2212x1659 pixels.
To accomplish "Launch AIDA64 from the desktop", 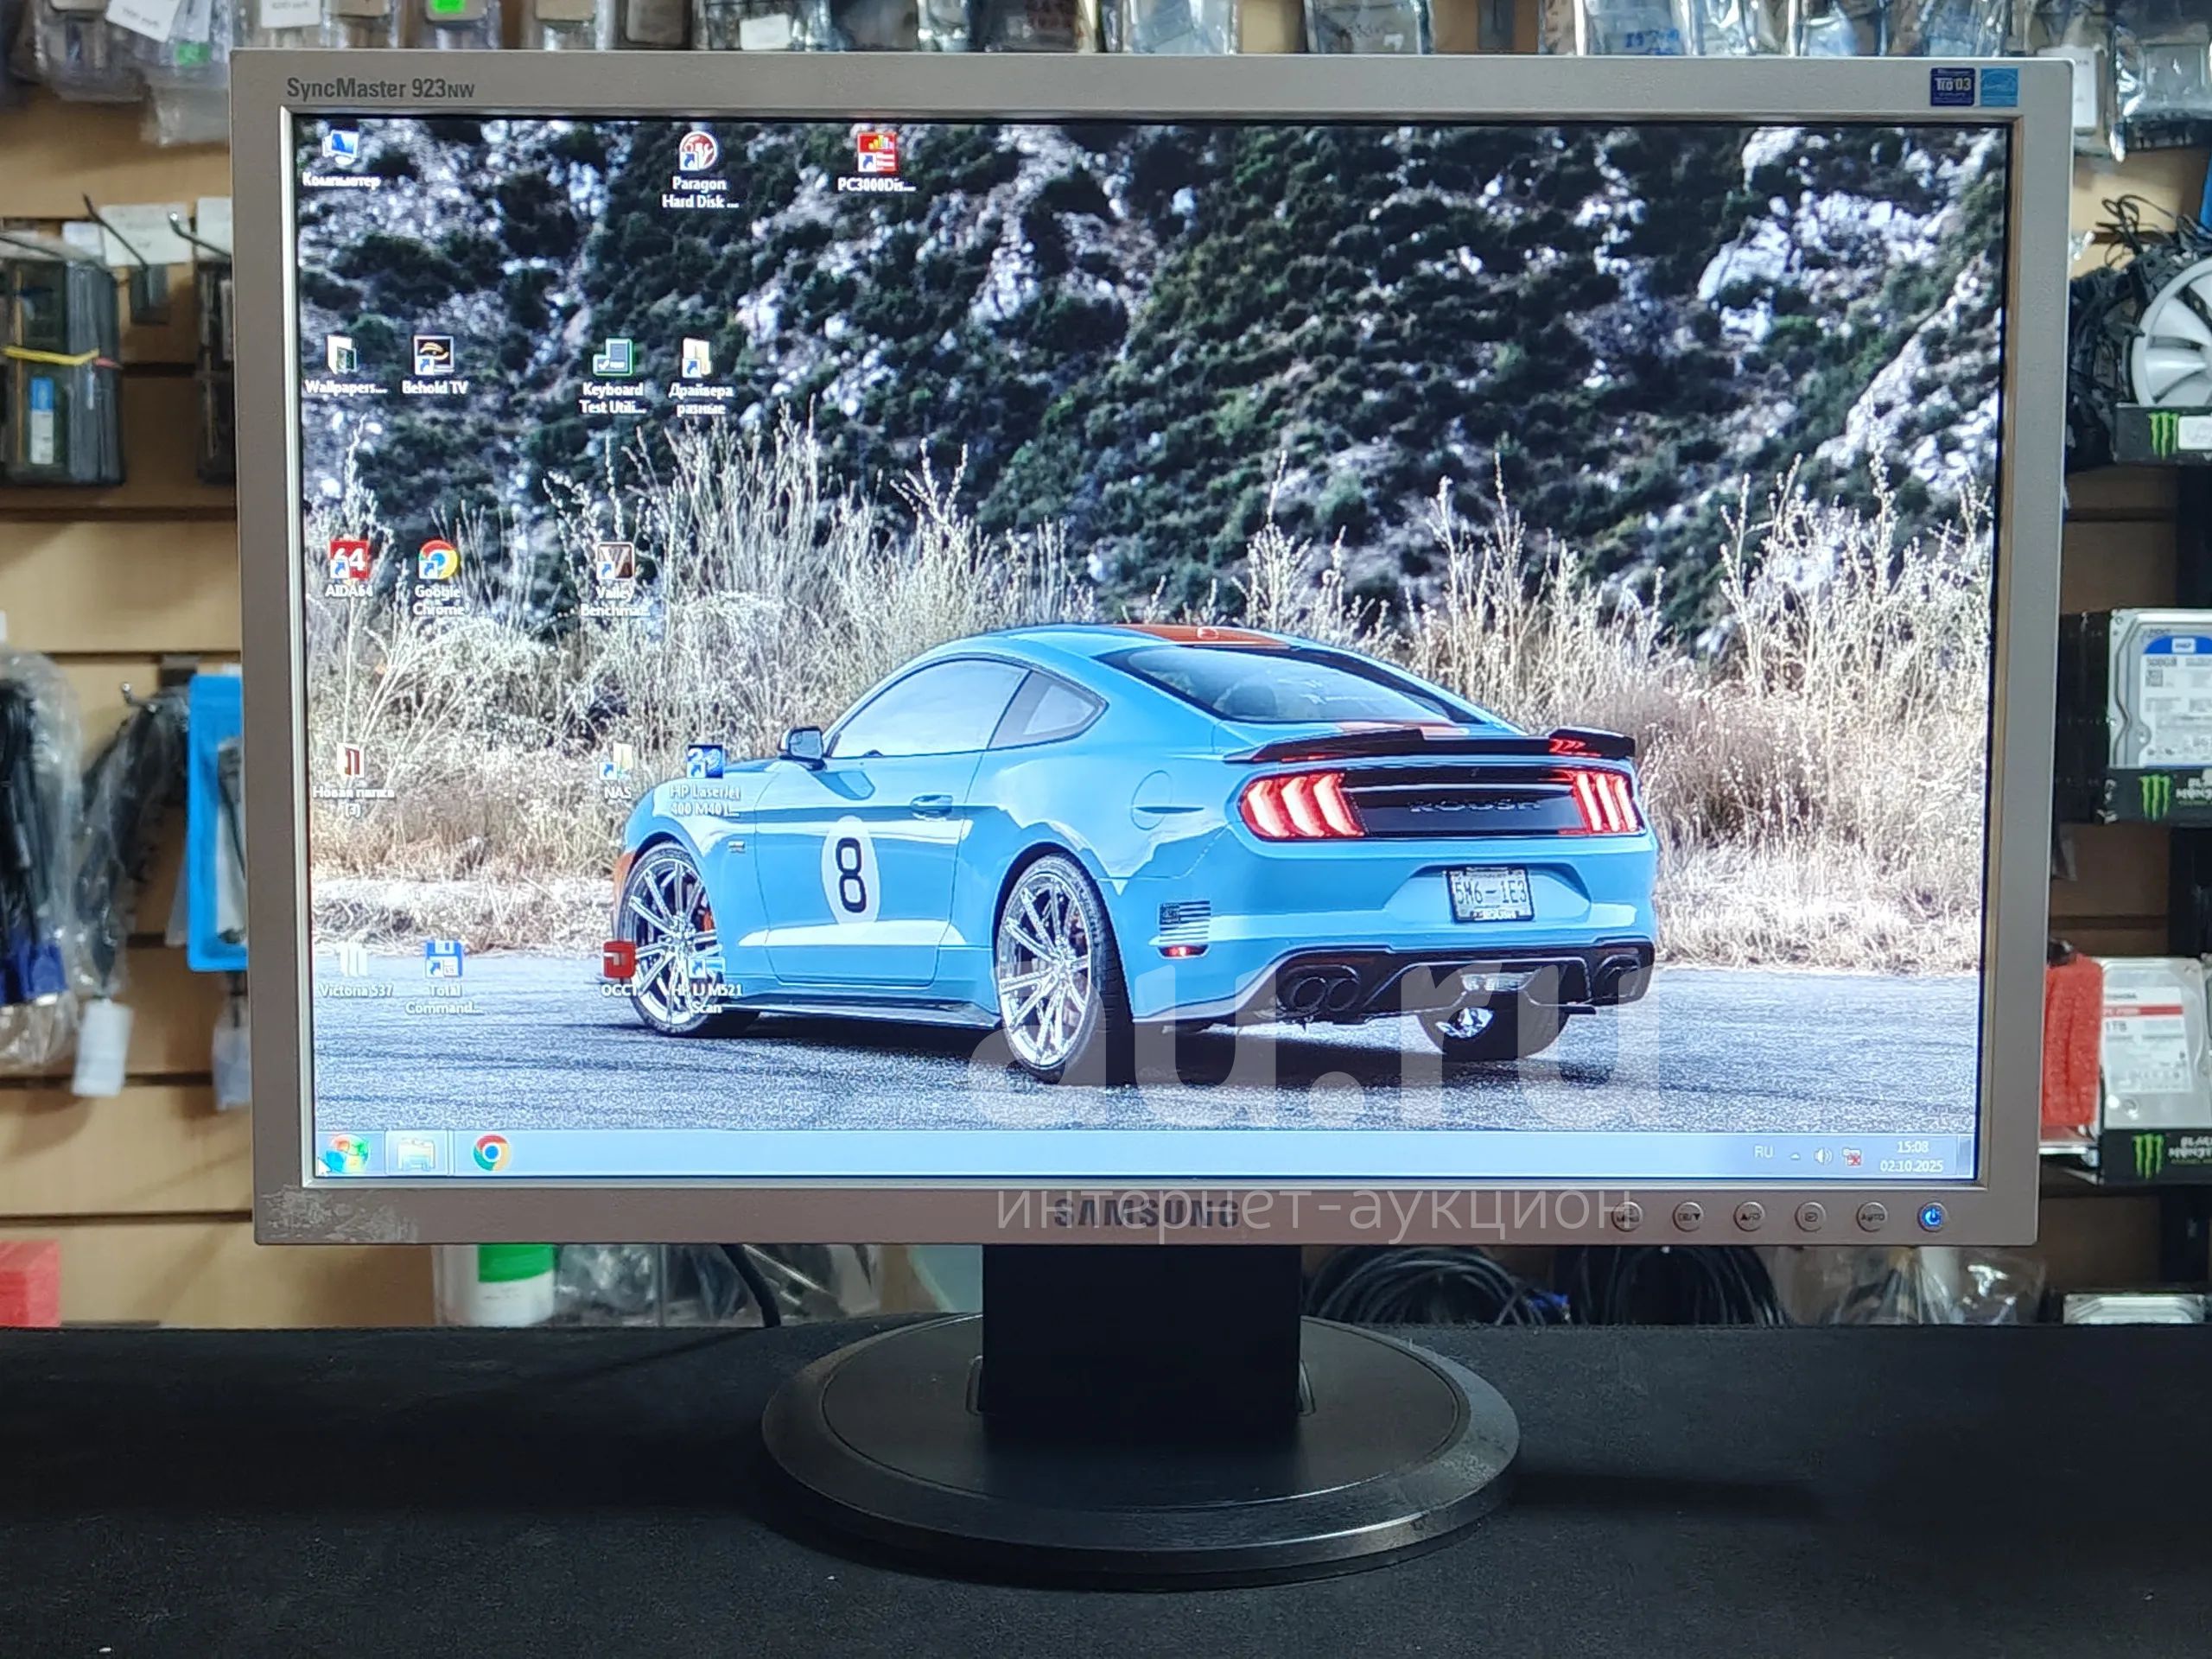I will click(349, 562).
